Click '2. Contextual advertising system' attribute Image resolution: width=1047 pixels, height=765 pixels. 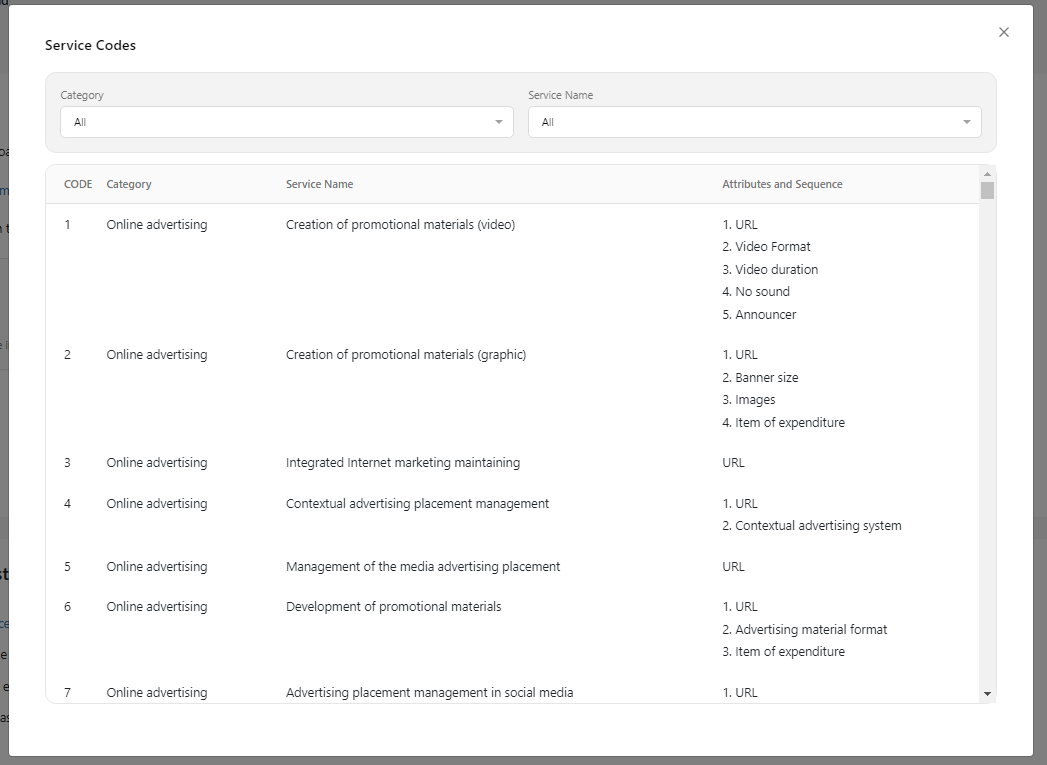click(x=811, y=526)
